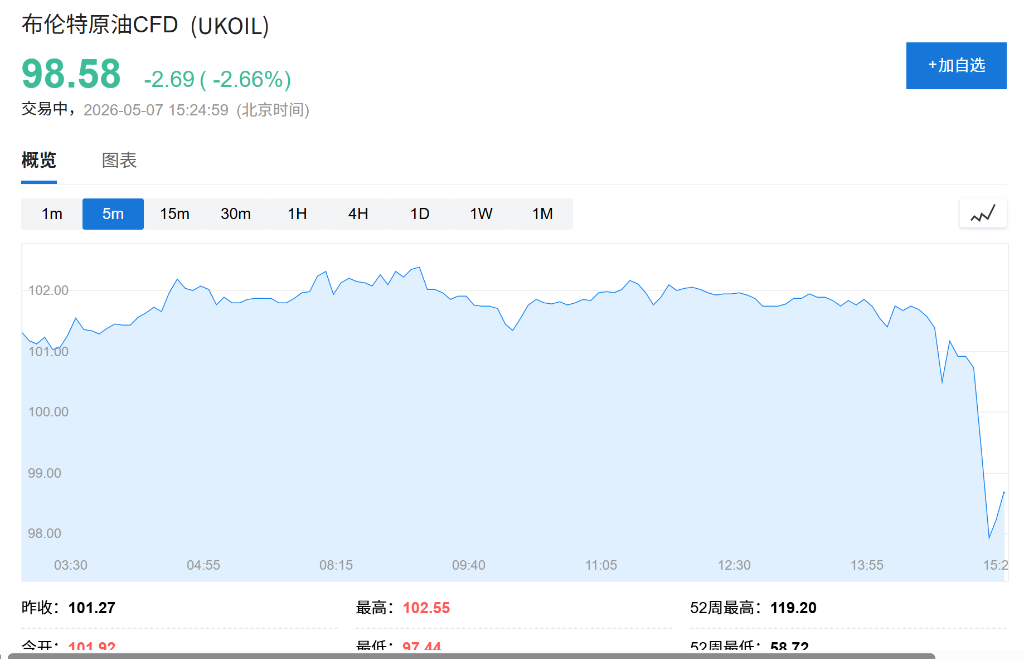Switch to 30m interval
Image resolution: width=1024 pixels, height=659 pixels.
(x=236, y=214)
